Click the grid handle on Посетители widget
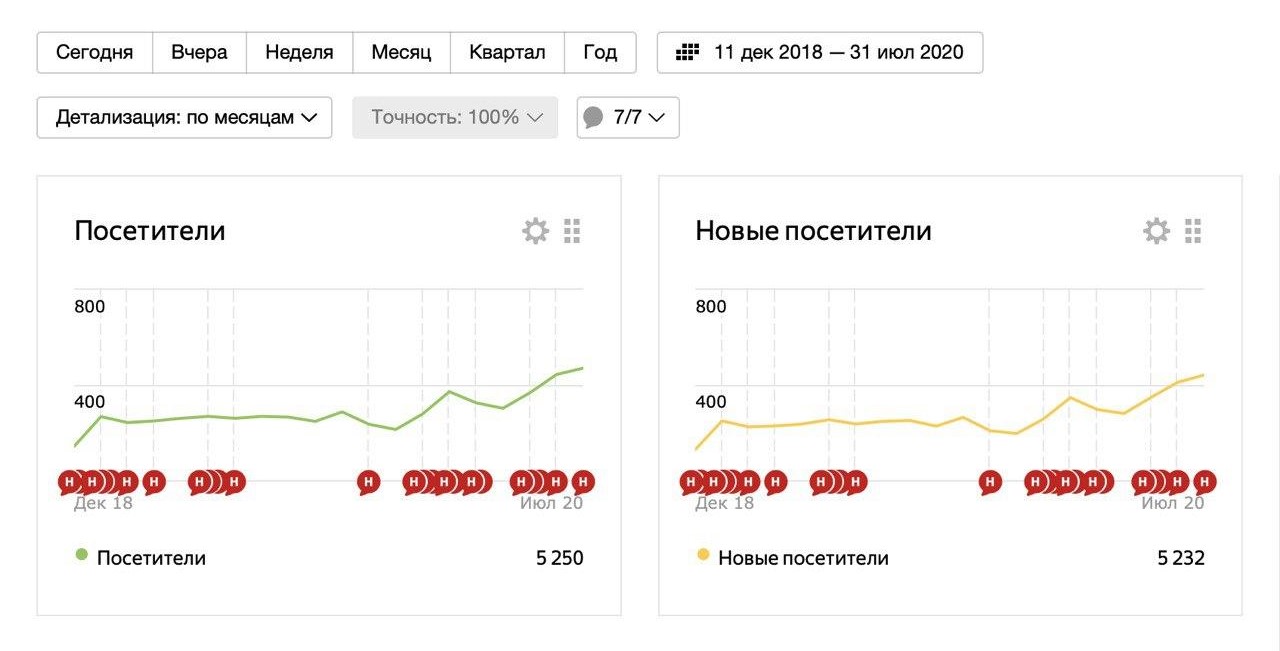This screenshot has width=1280, height=651. pos(572,232)
